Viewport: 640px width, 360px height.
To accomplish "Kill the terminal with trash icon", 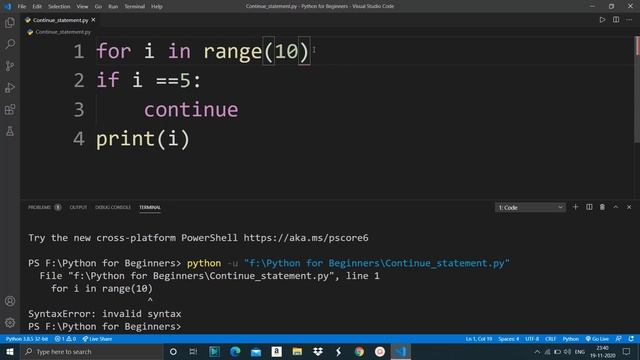I will coord(602,207).
